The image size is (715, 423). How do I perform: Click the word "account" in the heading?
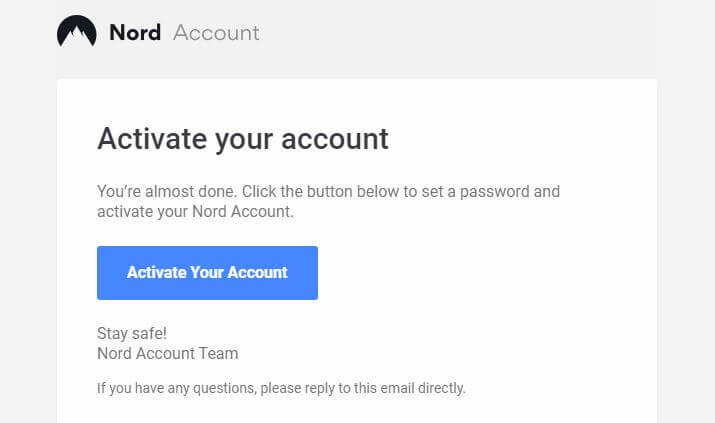pyautogui.click(x=335, y=139)
